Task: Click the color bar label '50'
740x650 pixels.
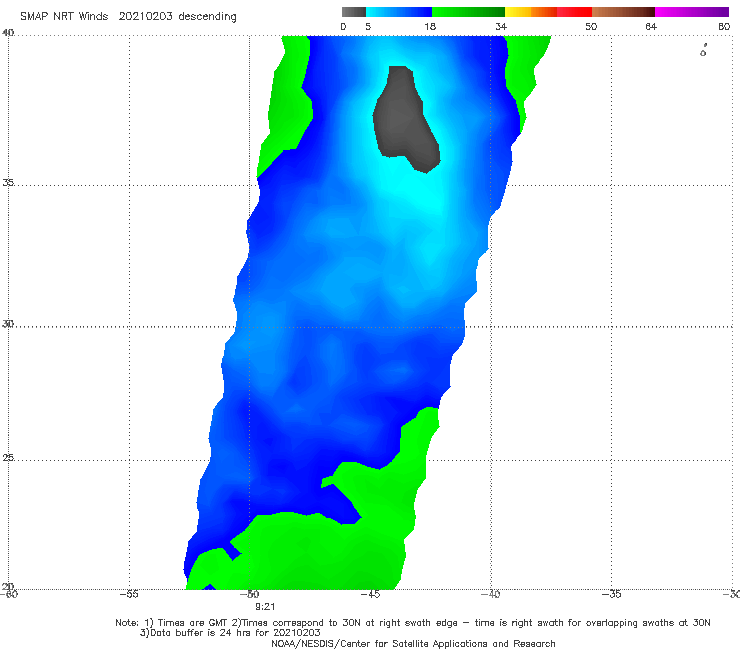Action: pos(591,27)
